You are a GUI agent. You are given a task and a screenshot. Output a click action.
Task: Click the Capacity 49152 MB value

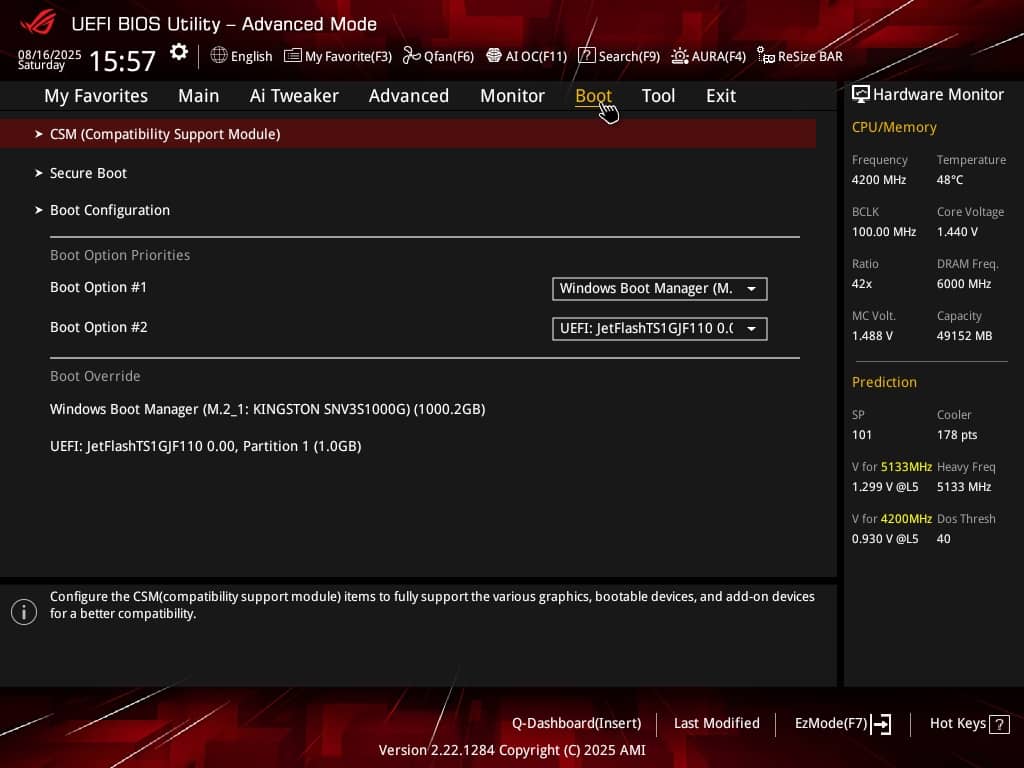click(964, 336)
